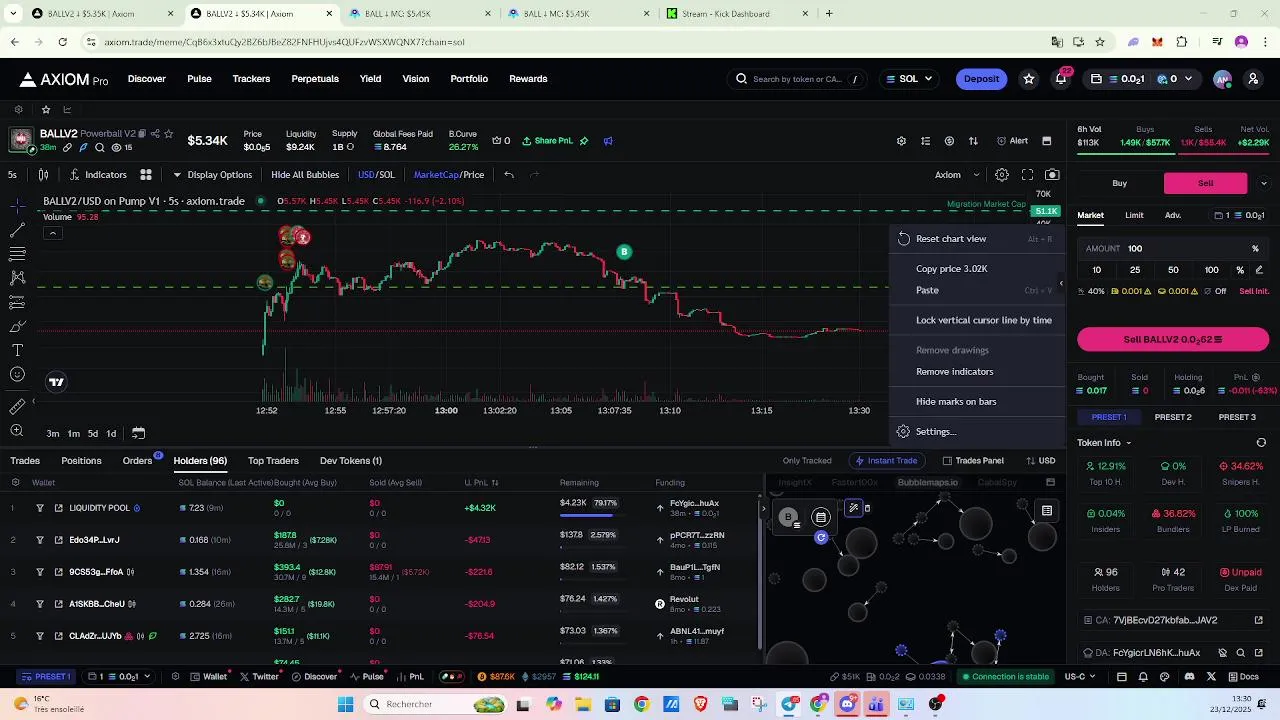Favorite the BALLV2 token with star
This screenshot has height=720, width=1280.
pyautogui.click(x=168, y=134)
